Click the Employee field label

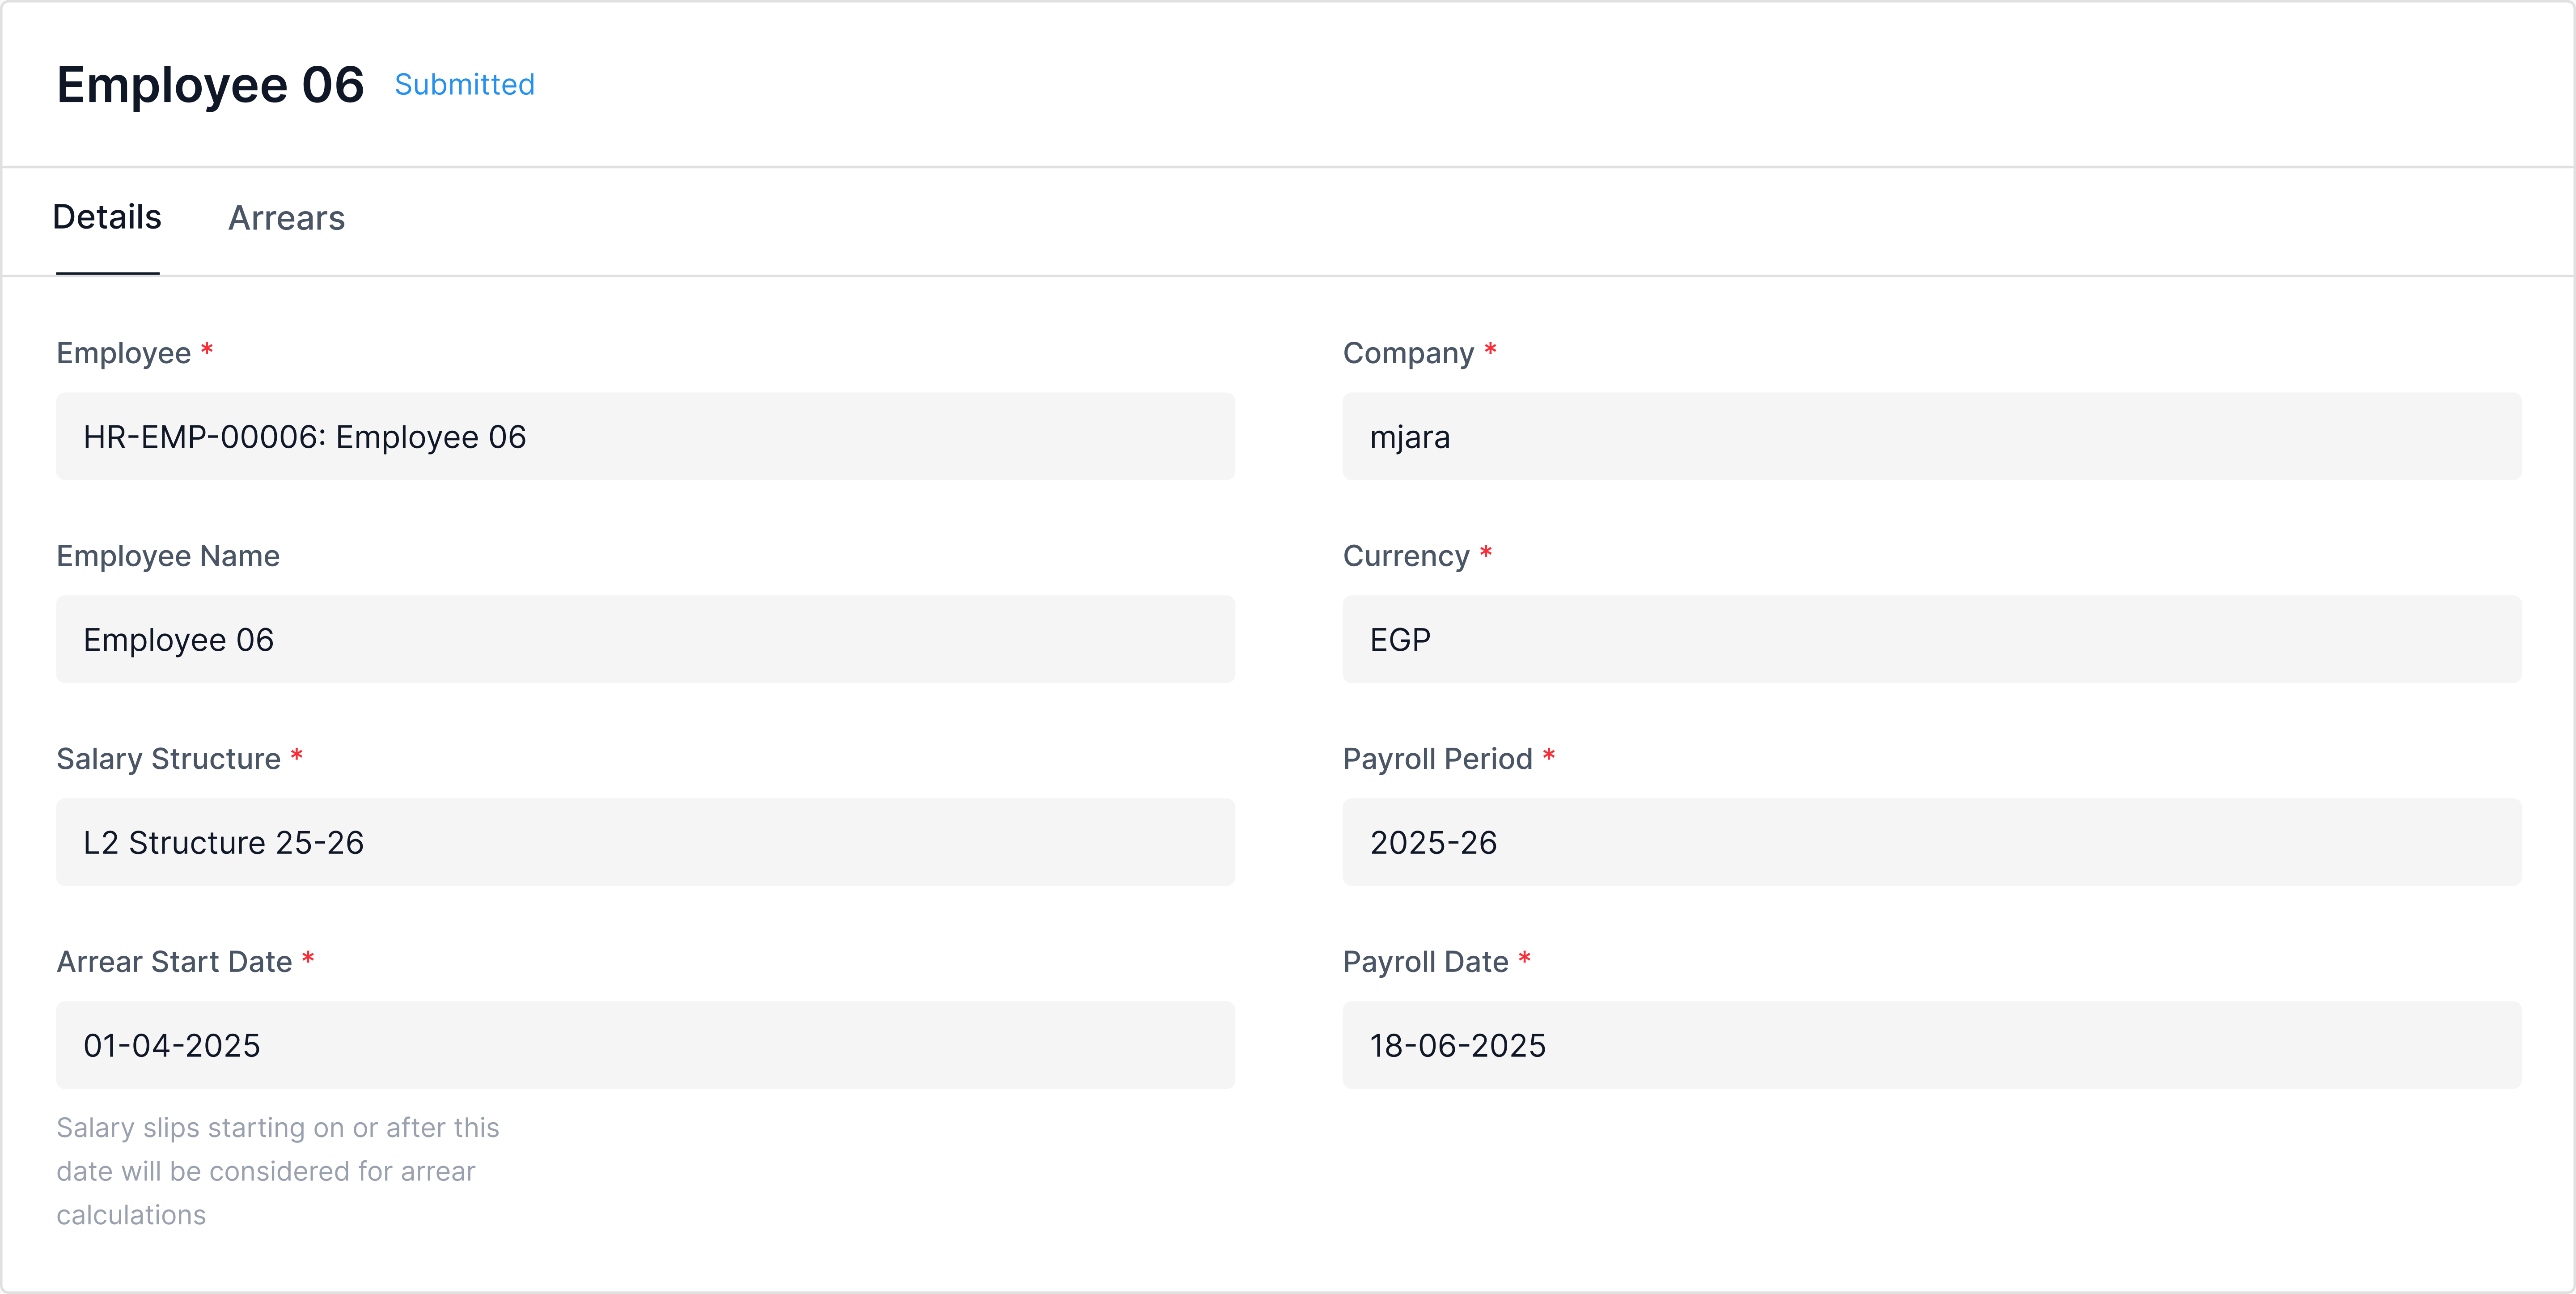pos(123,353)
